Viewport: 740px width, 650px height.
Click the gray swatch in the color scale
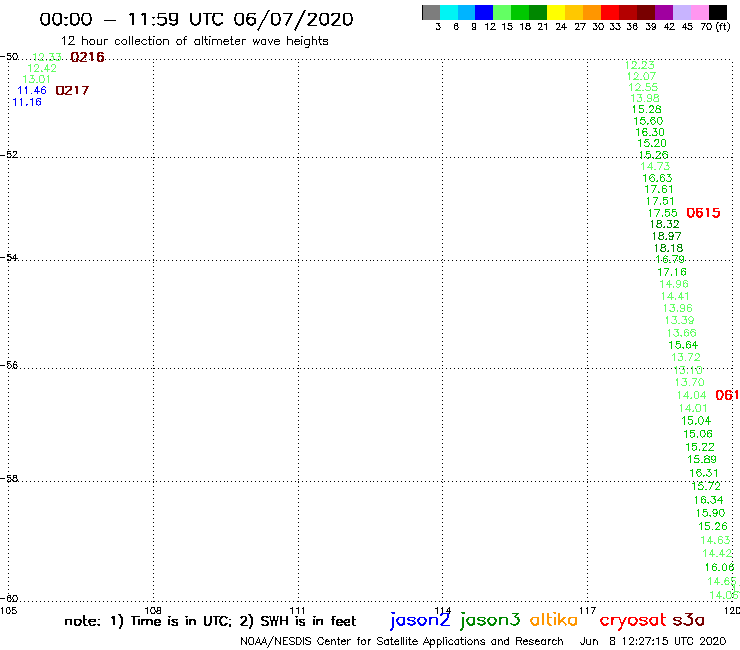(x=431, y=12)
